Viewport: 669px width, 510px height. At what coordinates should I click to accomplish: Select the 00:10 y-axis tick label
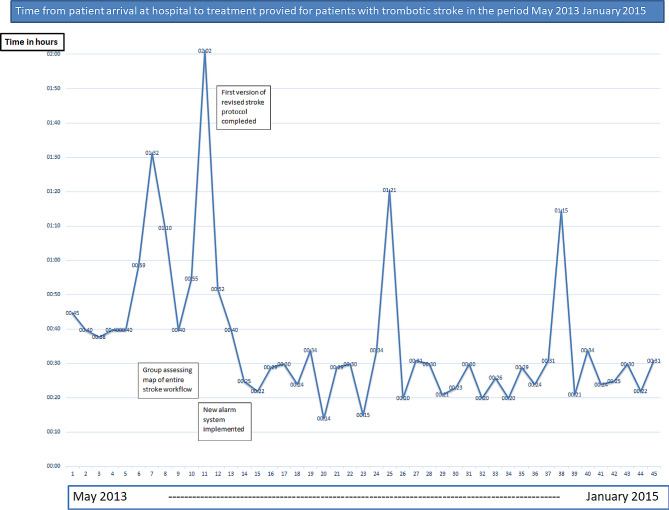[53, 432]
